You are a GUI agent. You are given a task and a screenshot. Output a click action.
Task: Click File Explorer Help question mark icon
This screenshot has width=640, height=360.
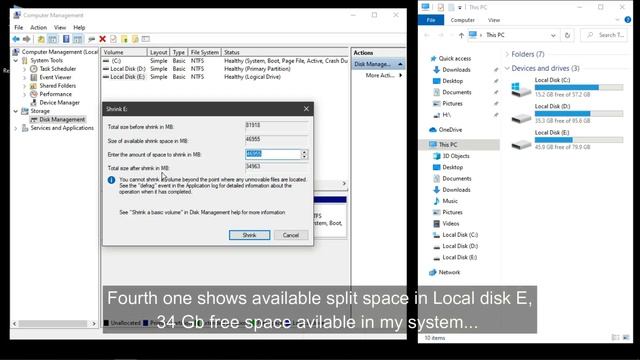coord(627,20)
